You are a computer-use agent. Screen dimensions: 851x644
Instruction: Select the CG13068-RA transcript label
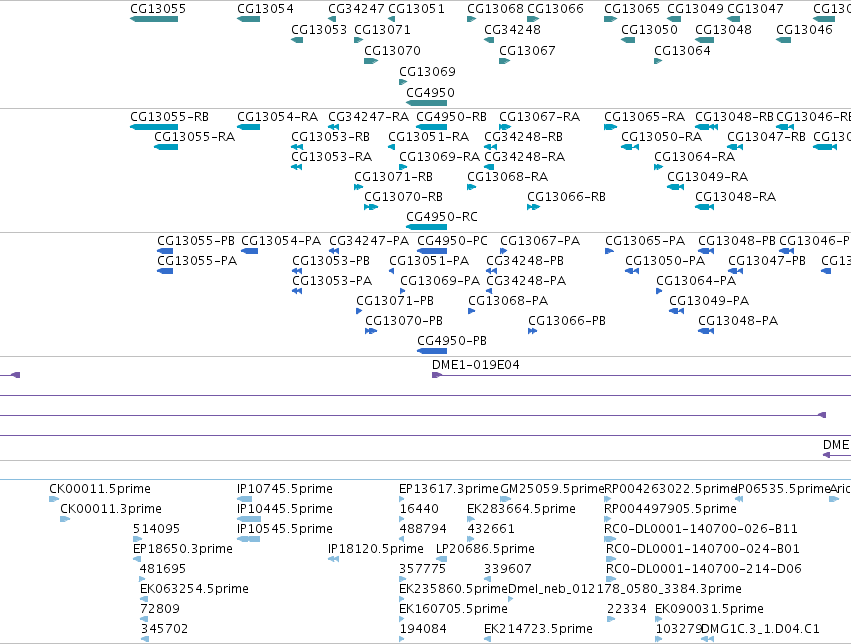pyautogui.click(x=507, y=177)
